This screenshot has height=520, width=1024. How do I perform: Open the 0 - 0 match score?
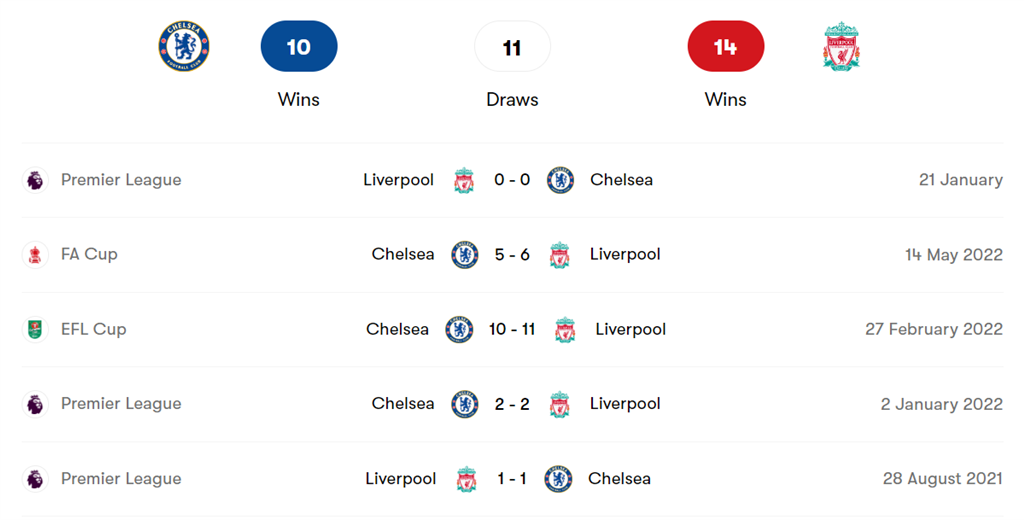pos(512,180)
